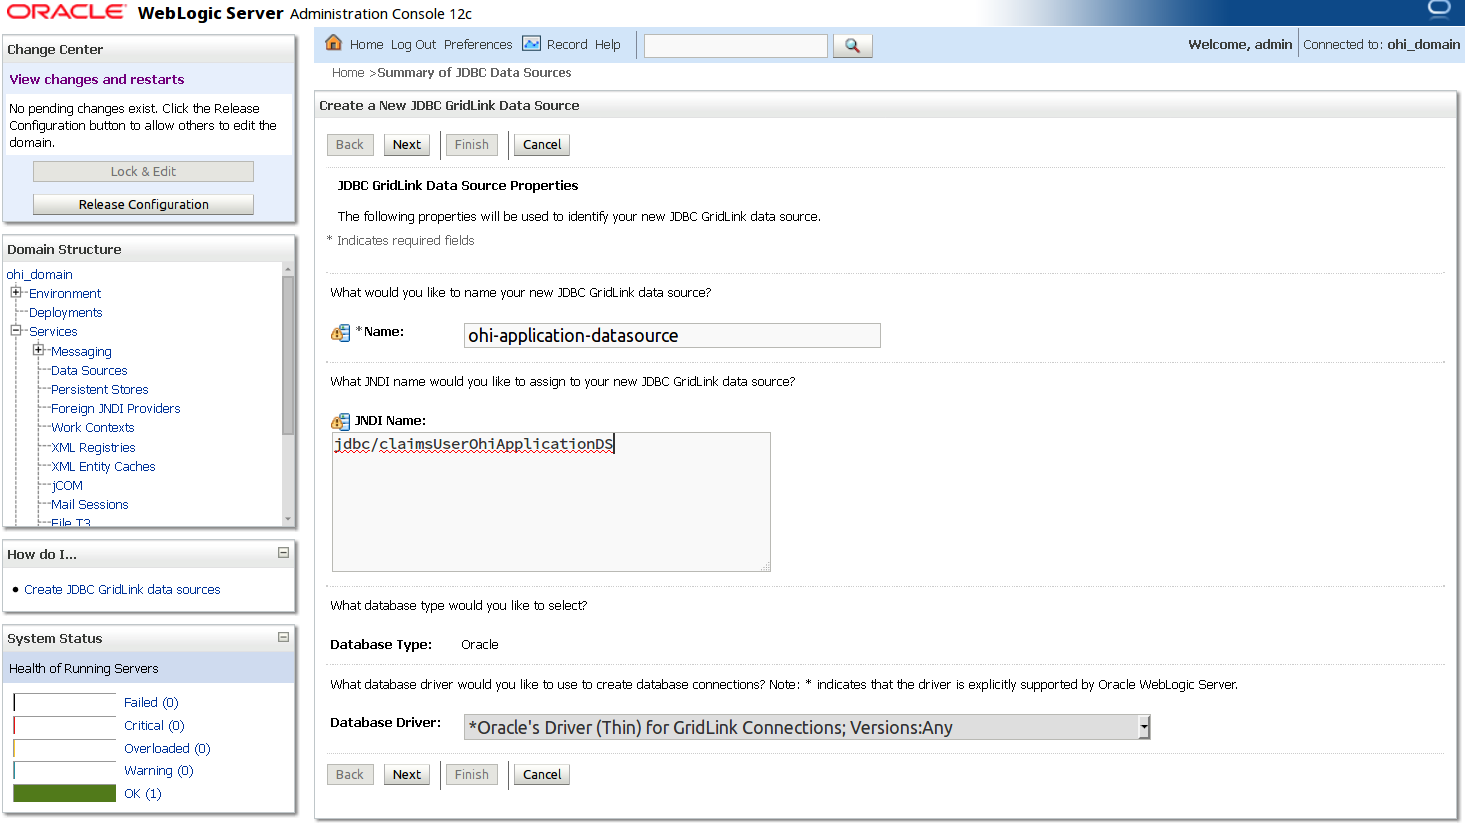The width and height of the screenshot is (1465, 825).
Task: Click the OK (1) server status link
Action: pyautogui.click(x=142, y=794)
